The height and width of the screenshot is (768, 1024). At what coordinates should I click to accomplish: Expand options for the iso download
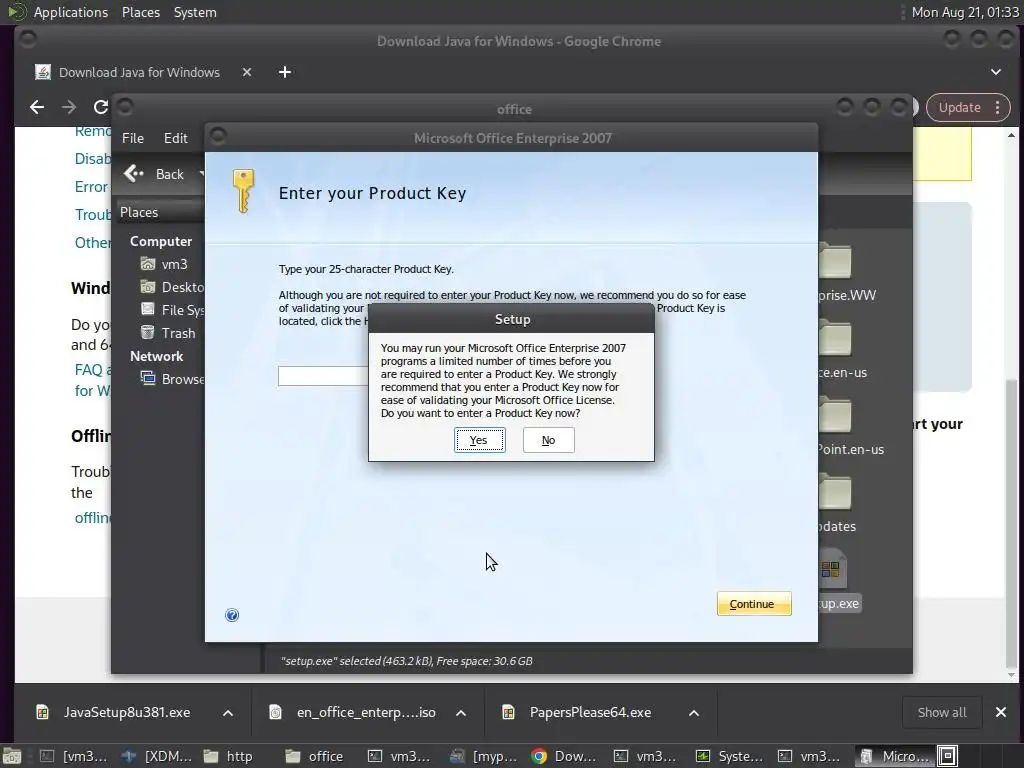click(x=461, y=712)
